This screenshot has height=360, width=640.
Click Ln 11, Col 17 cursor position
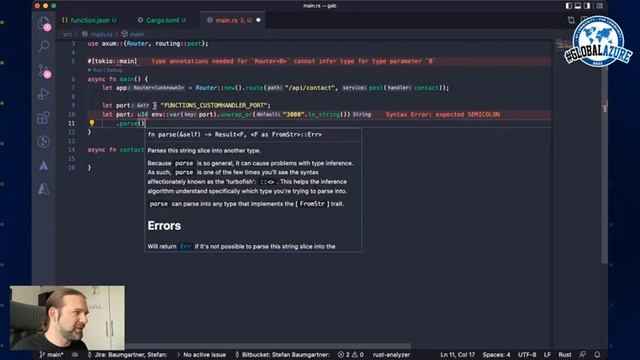click(457, 355)
